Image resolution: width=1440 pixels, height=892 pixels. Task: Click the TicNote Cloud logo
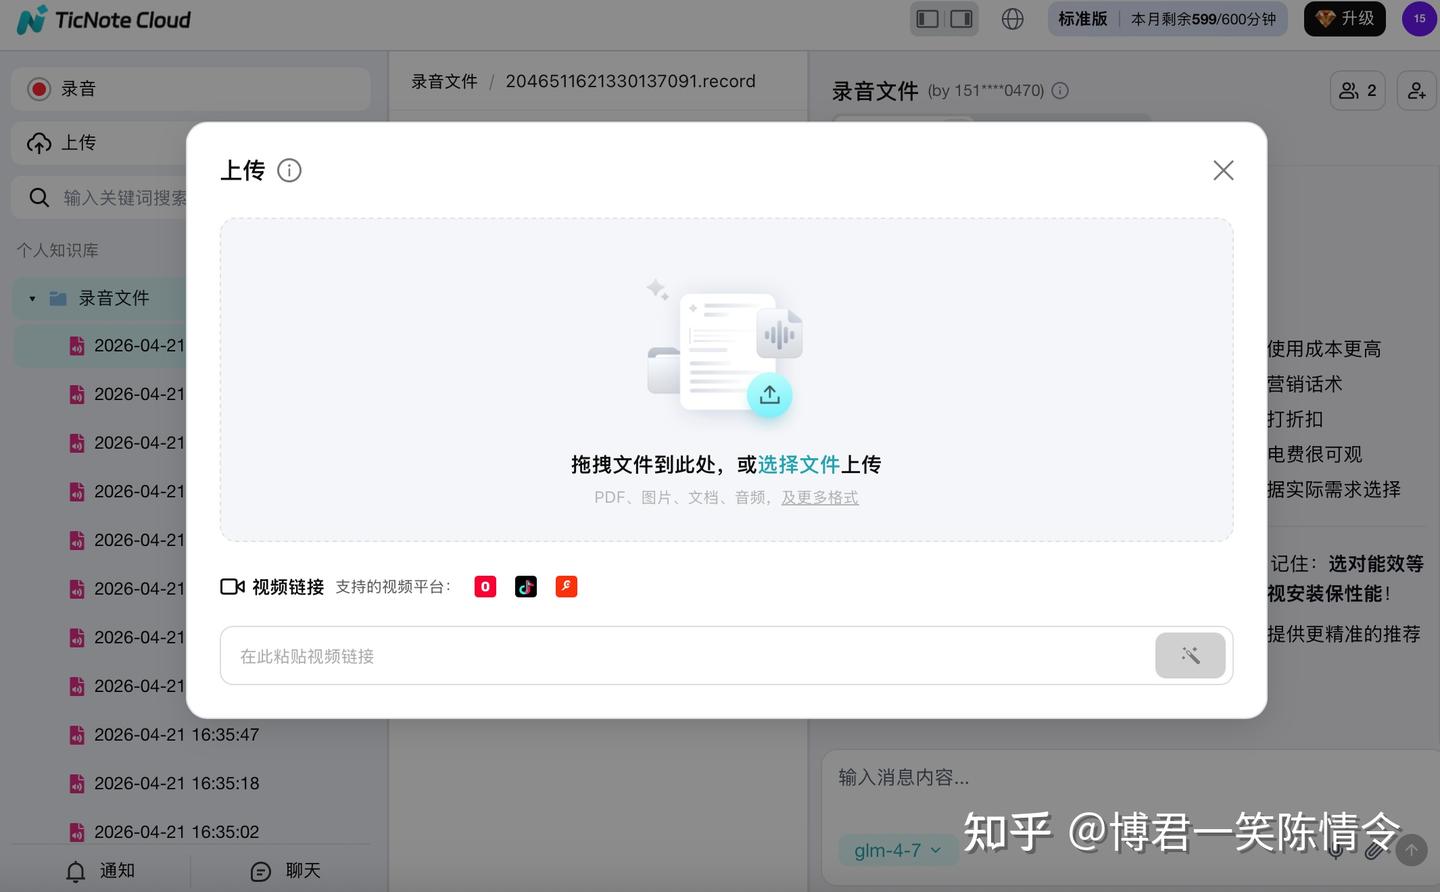tap(104, 20)
